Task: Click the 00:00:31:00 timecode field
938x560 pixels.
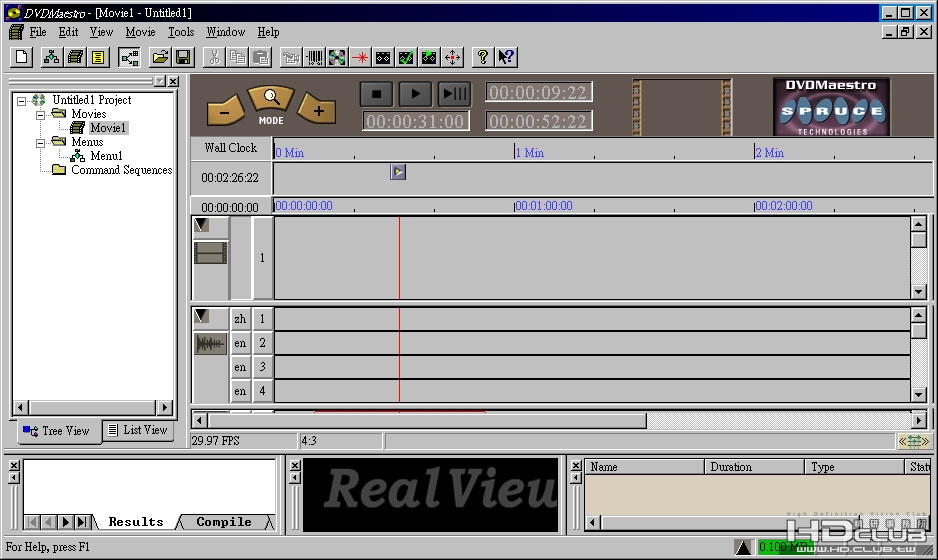Action: click(415, 121)
